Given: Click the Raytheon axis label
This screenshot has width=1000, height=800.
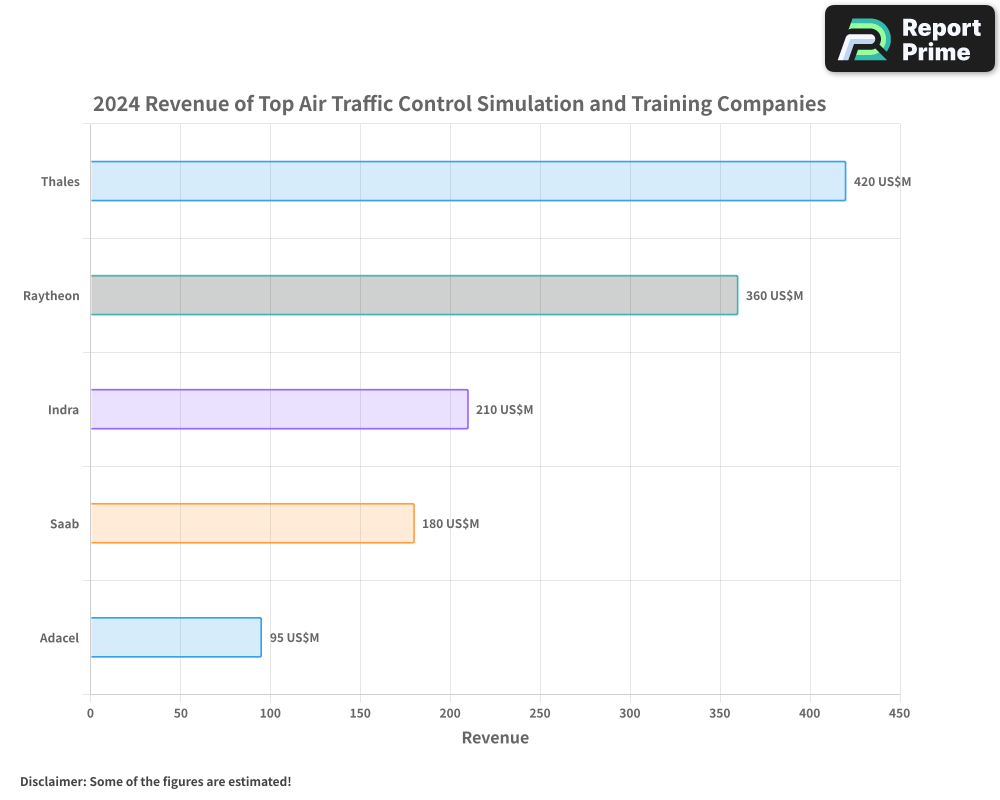Looking at the screenshot, I should point(51,295).
